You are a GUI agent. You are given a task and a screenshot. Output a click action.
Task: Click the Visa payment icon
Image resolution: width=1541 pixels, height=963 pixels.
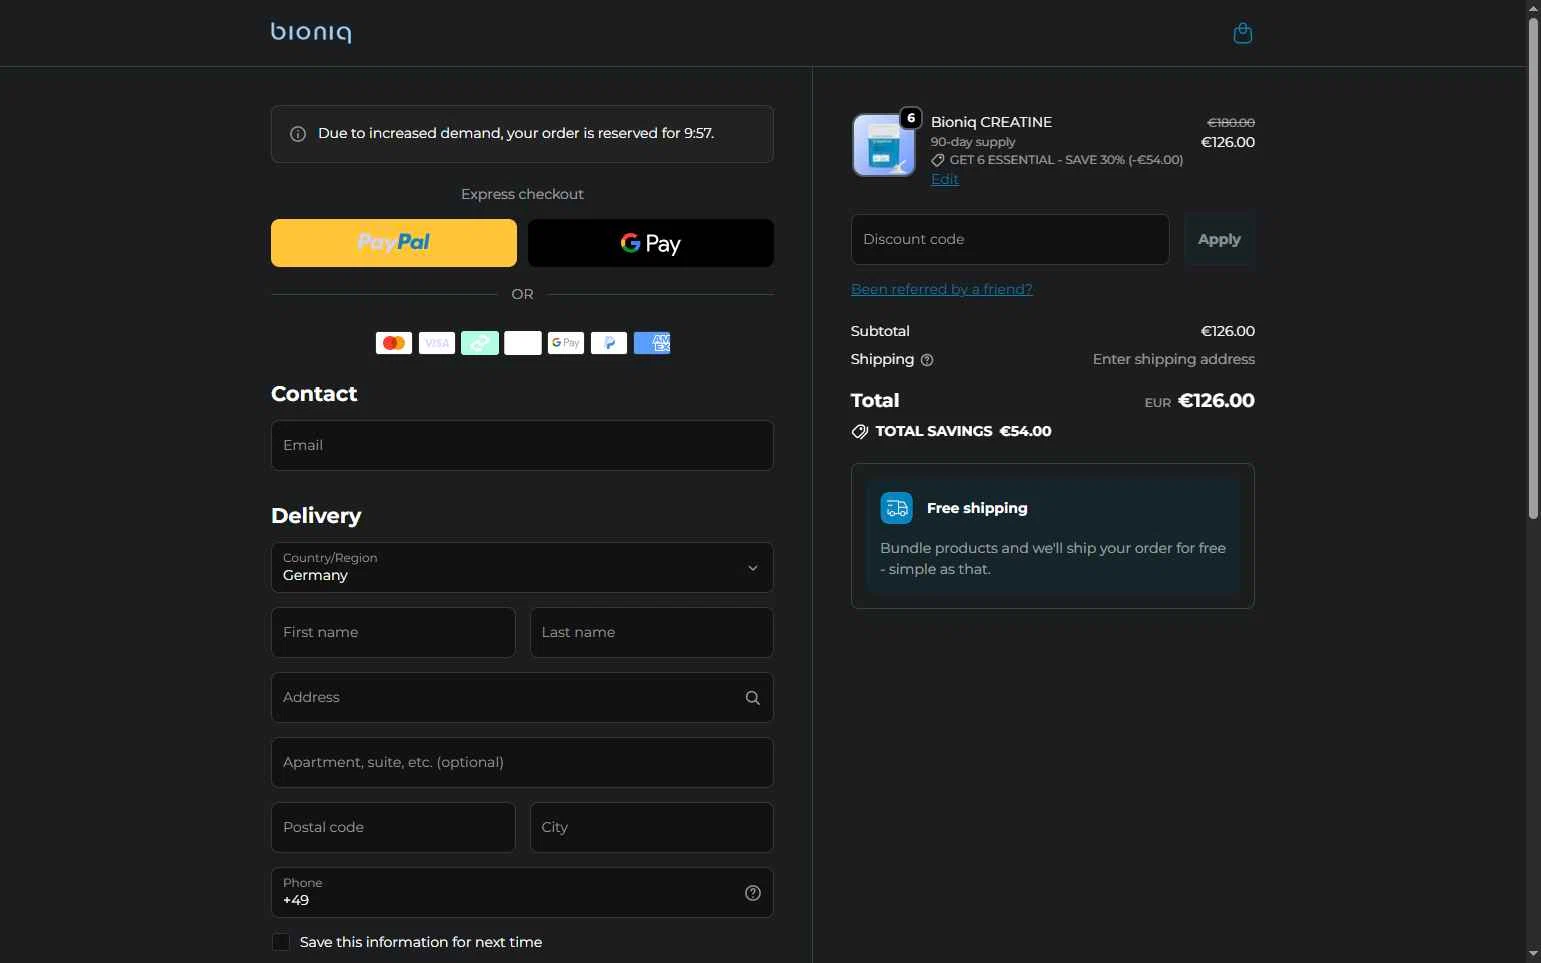(x=437, y=343)
